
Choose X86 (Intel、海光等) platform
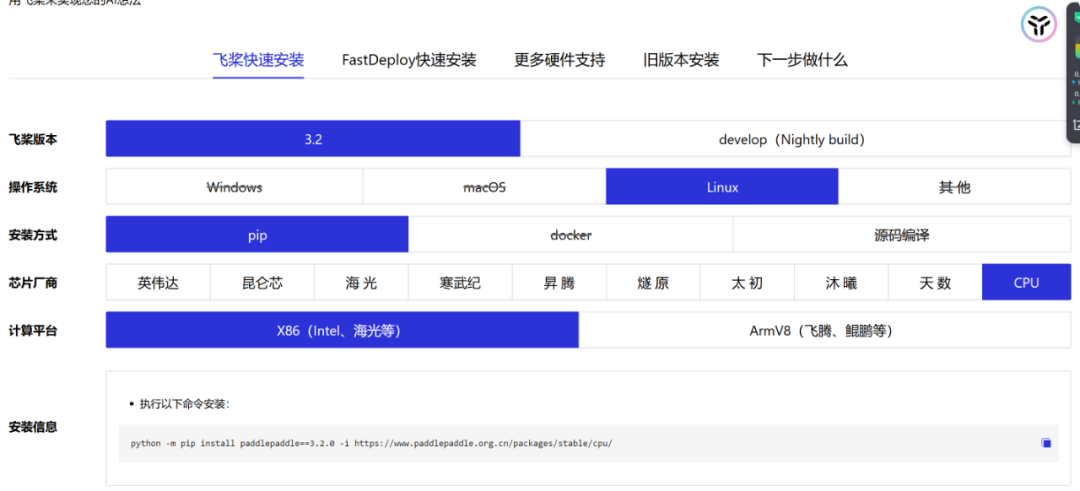click(342, 331)
